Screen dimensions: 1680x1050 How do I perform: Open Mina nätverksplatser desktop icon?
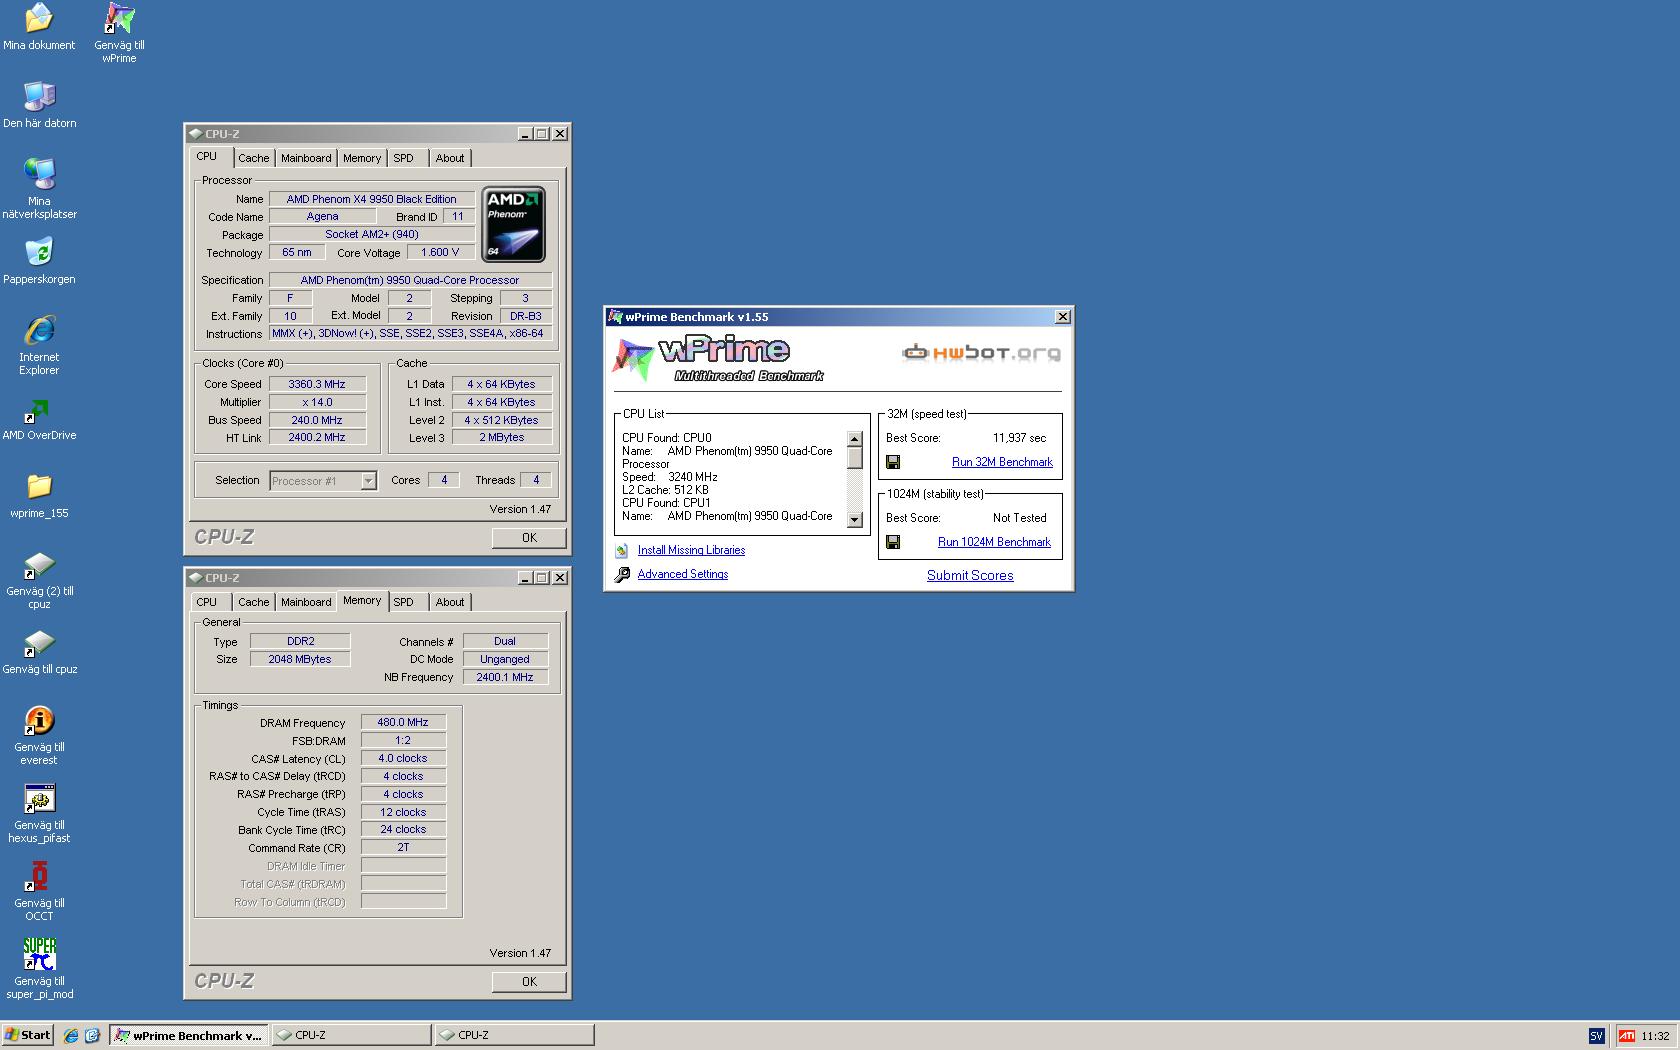click(x=39, y=188)
